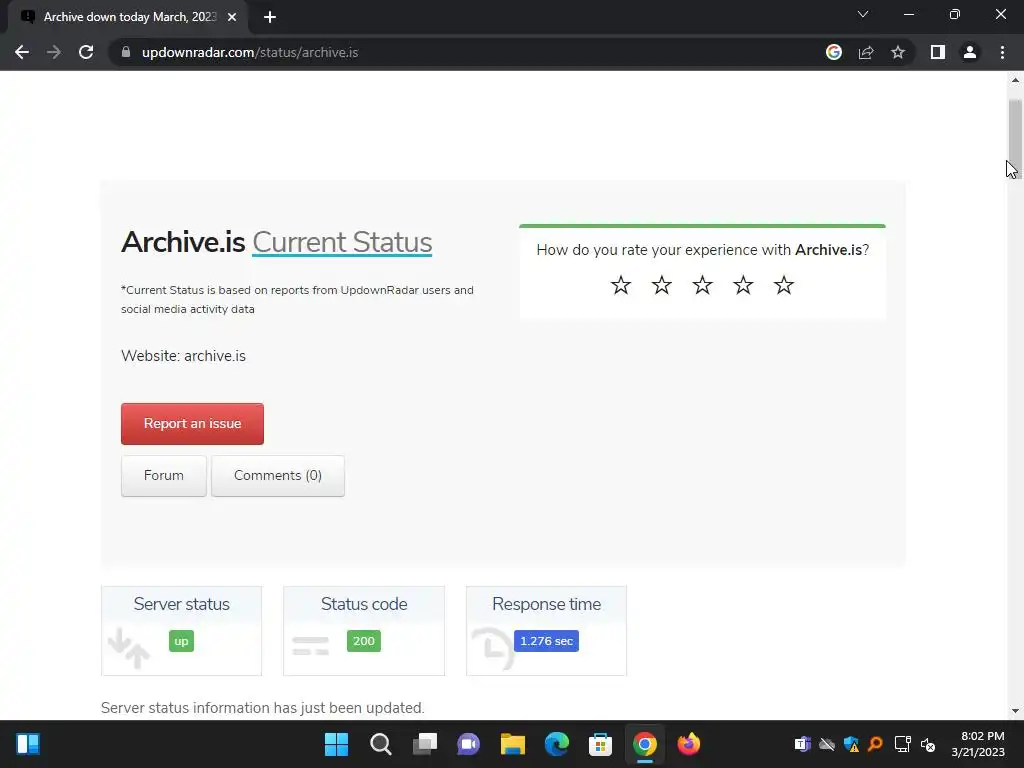Open the Widgets panel icon
Screen dimensions: 1024x768
pyautogui.click(x=27, y=744)
